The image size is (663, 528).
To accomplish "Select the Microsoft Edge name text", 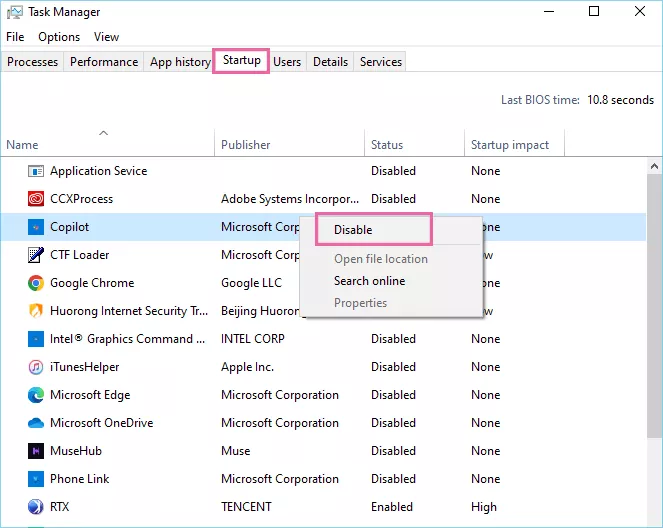I will coord(90,395).
